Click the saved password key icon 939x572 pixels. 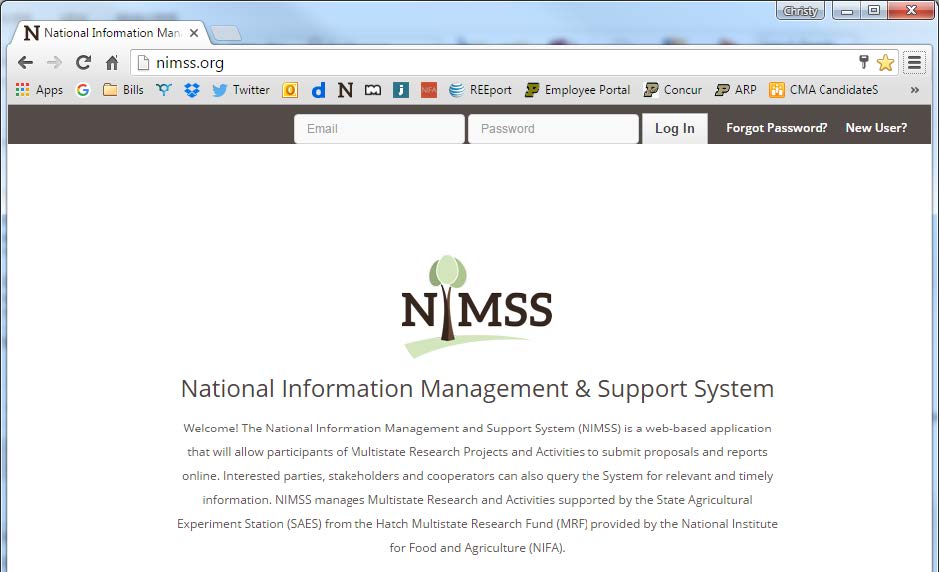coord(864,62)
